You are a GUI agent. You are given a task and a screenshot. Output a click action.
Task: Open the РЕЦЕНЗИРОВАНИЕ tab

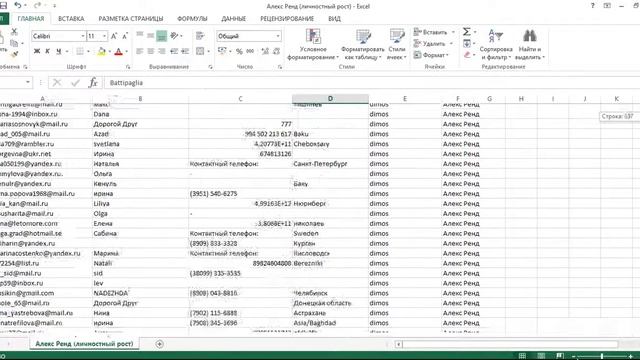pyautogui.click(x=287, y=19)
